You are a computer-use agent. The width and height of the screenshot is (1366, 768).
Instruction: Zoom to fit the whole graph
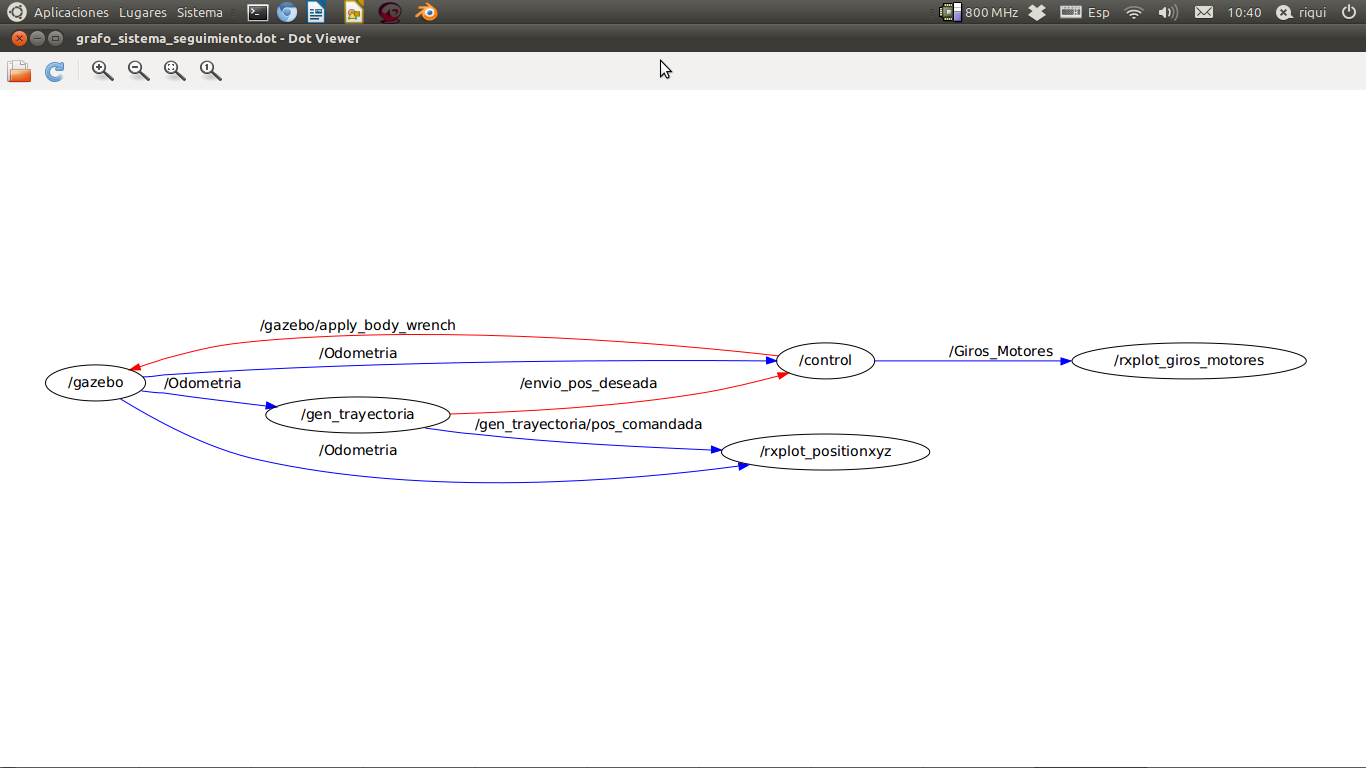click(174, 71)
